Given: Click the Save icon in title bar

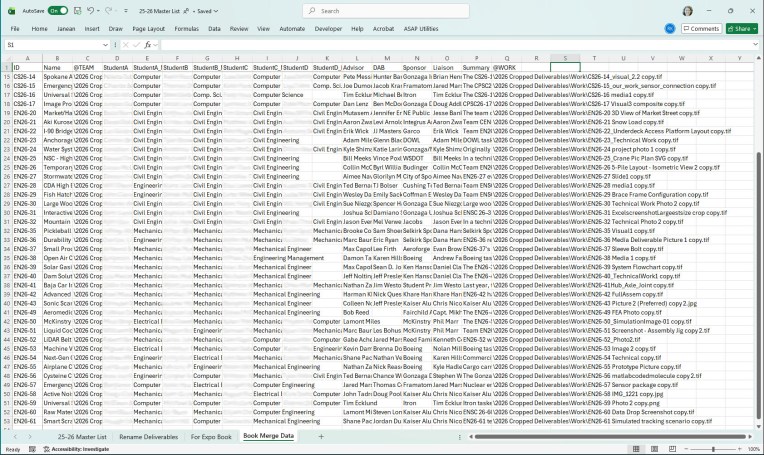Looking at the screenshot, I should click(76, 11).
